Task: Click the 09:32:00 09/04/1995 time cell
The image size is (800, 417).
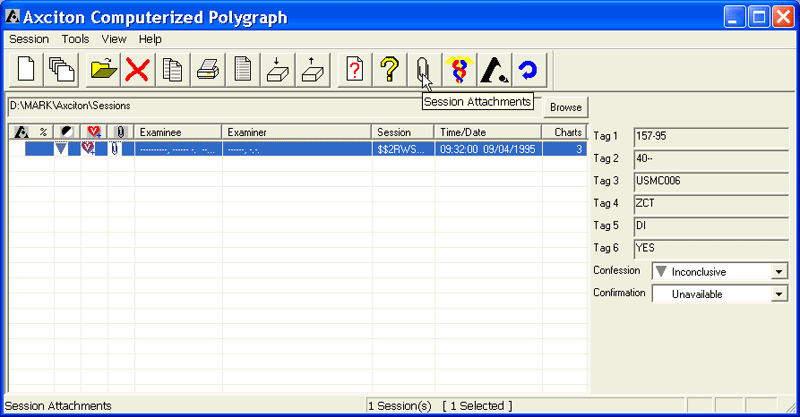Action: click(488, 149)
